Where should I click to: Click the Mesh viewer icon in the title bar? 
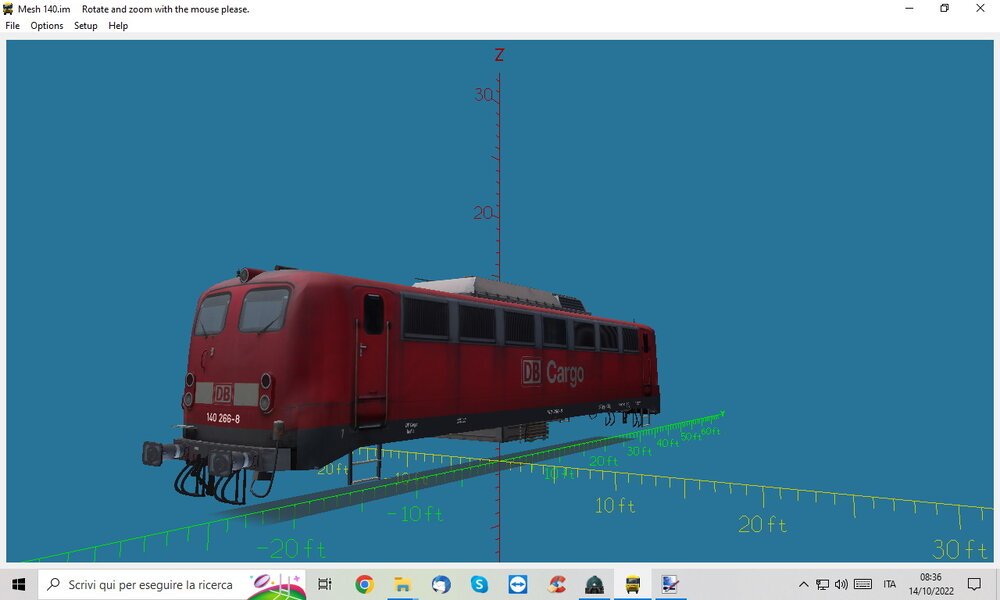click(8, 9)
